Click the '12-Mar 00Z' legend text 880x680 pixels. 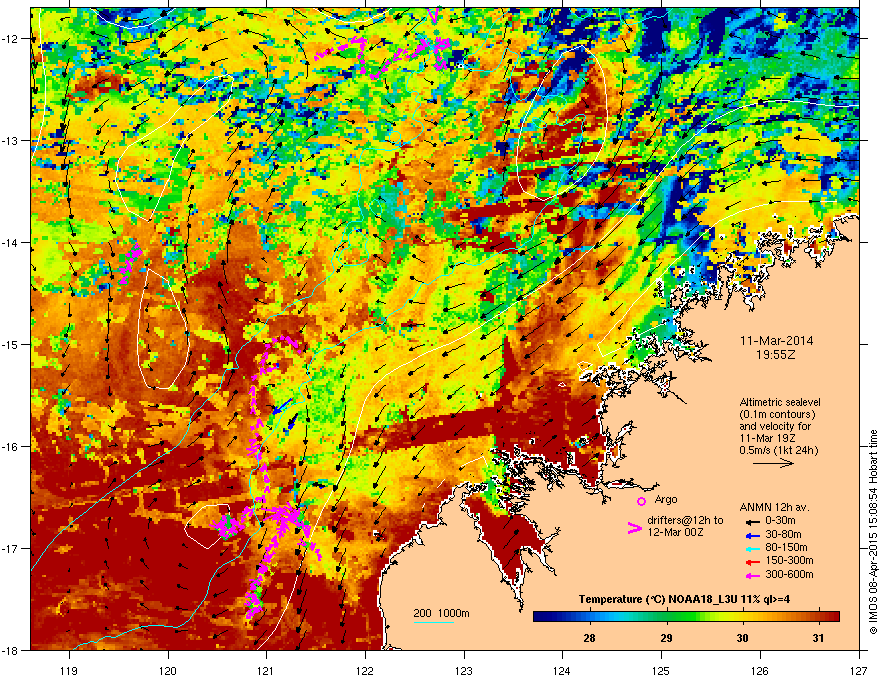675,532
